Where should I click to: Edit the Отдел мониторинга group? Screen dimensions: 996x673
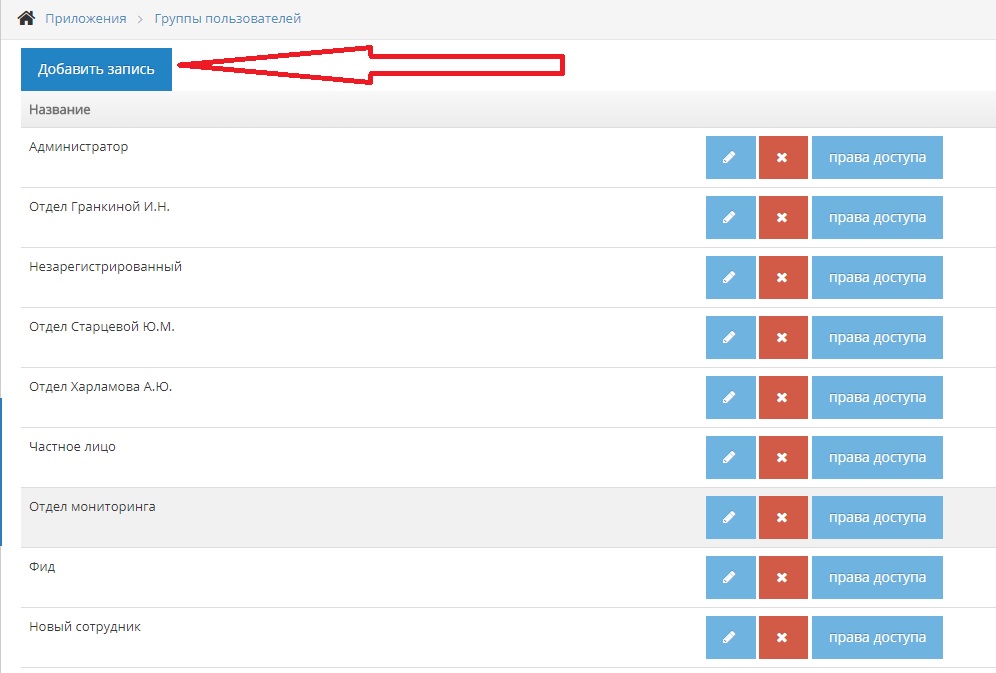[730, 518]
